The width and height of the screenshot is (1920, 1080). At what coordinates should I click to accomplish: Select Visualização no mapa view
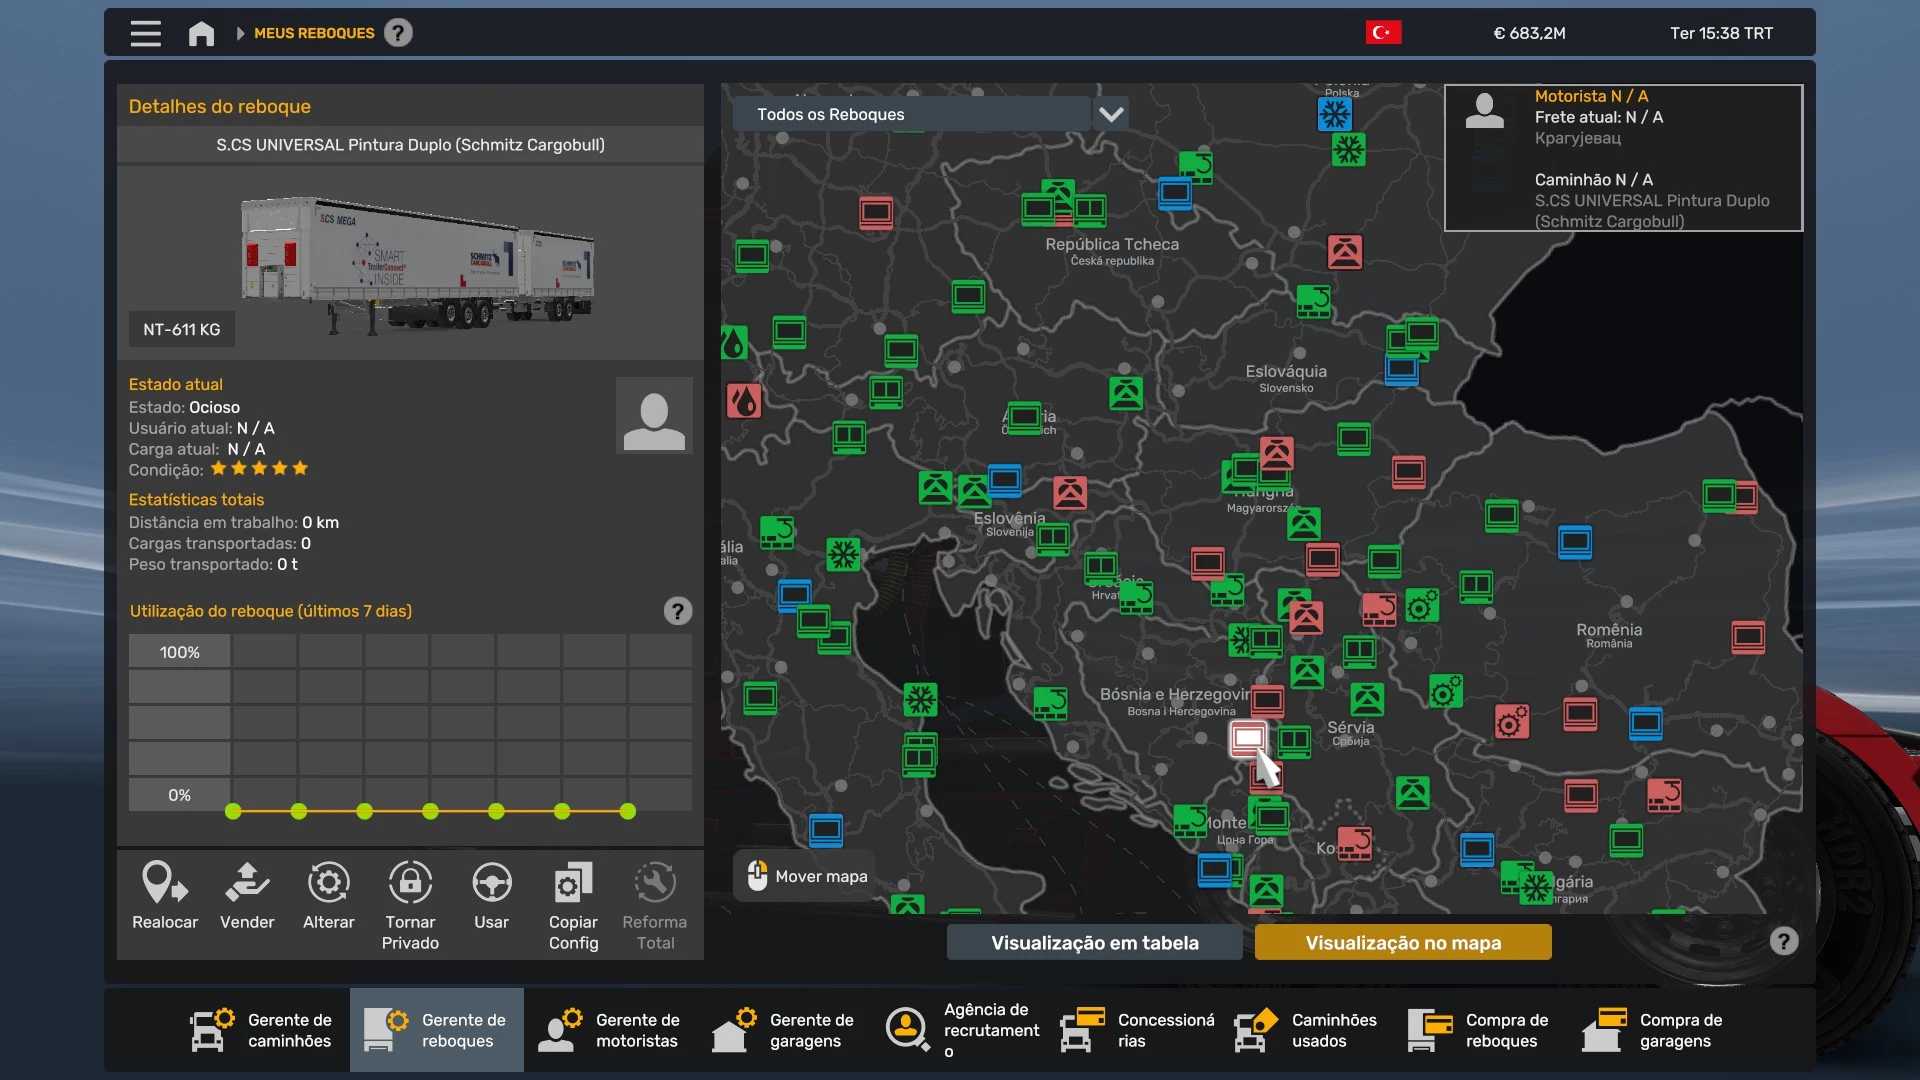click(1403, 942)
